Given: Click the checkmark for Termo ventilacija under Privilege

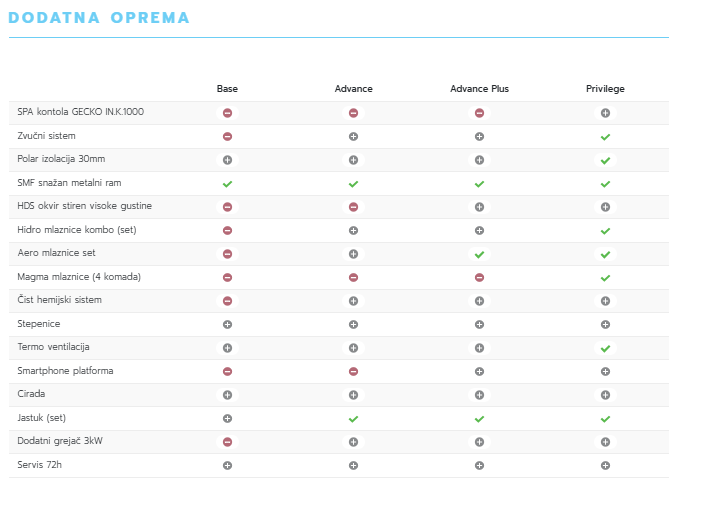Looking at the screenshot, I should (605, 348).
